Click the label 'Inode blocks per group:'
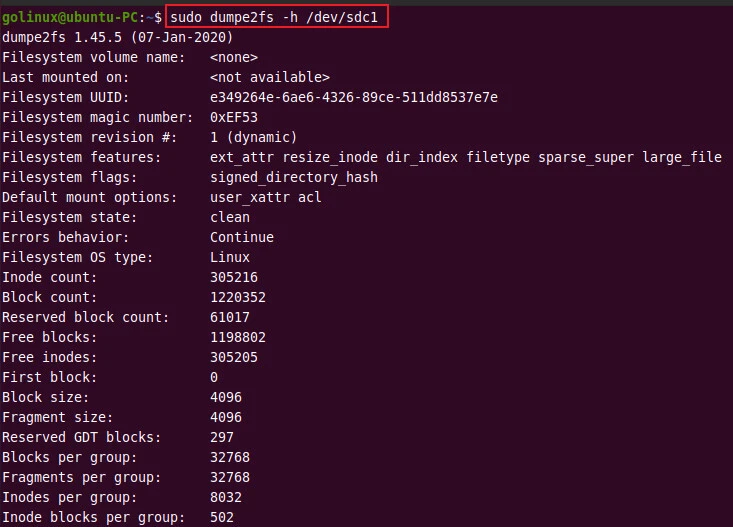733x527 pixels. pos(93,518)
